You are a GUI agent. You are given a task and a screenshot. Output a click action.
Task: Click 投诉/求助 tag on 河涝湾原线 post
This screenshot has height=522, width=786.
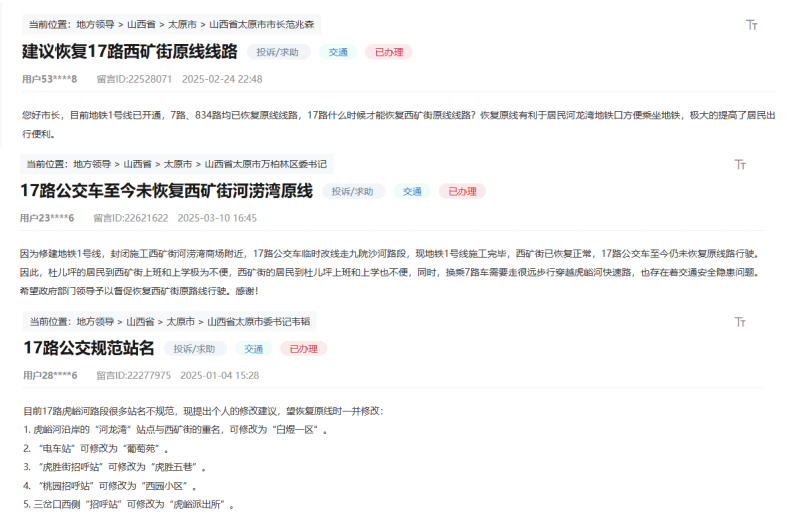coord(353,191)
